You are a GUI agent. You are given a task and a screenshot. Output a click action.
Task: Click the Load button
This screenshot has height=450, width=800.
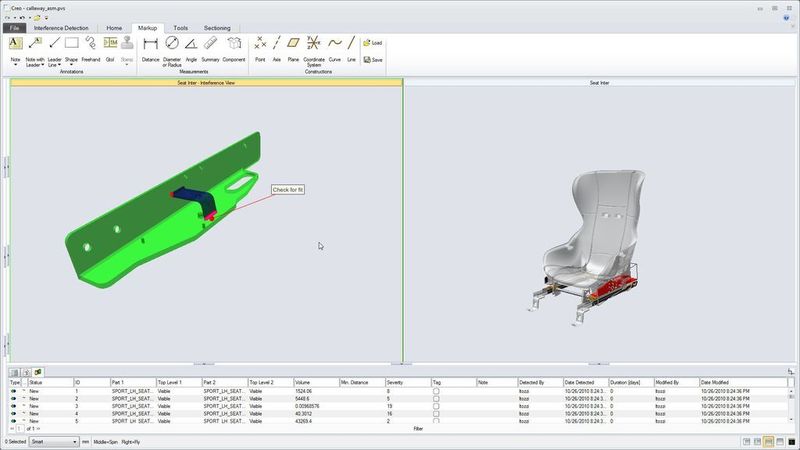pos(372,43)
